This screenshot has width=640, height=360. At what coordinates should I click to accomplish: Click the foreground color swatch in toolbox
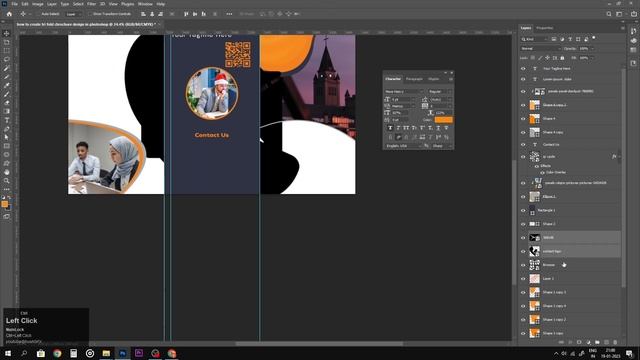point(4,204)
